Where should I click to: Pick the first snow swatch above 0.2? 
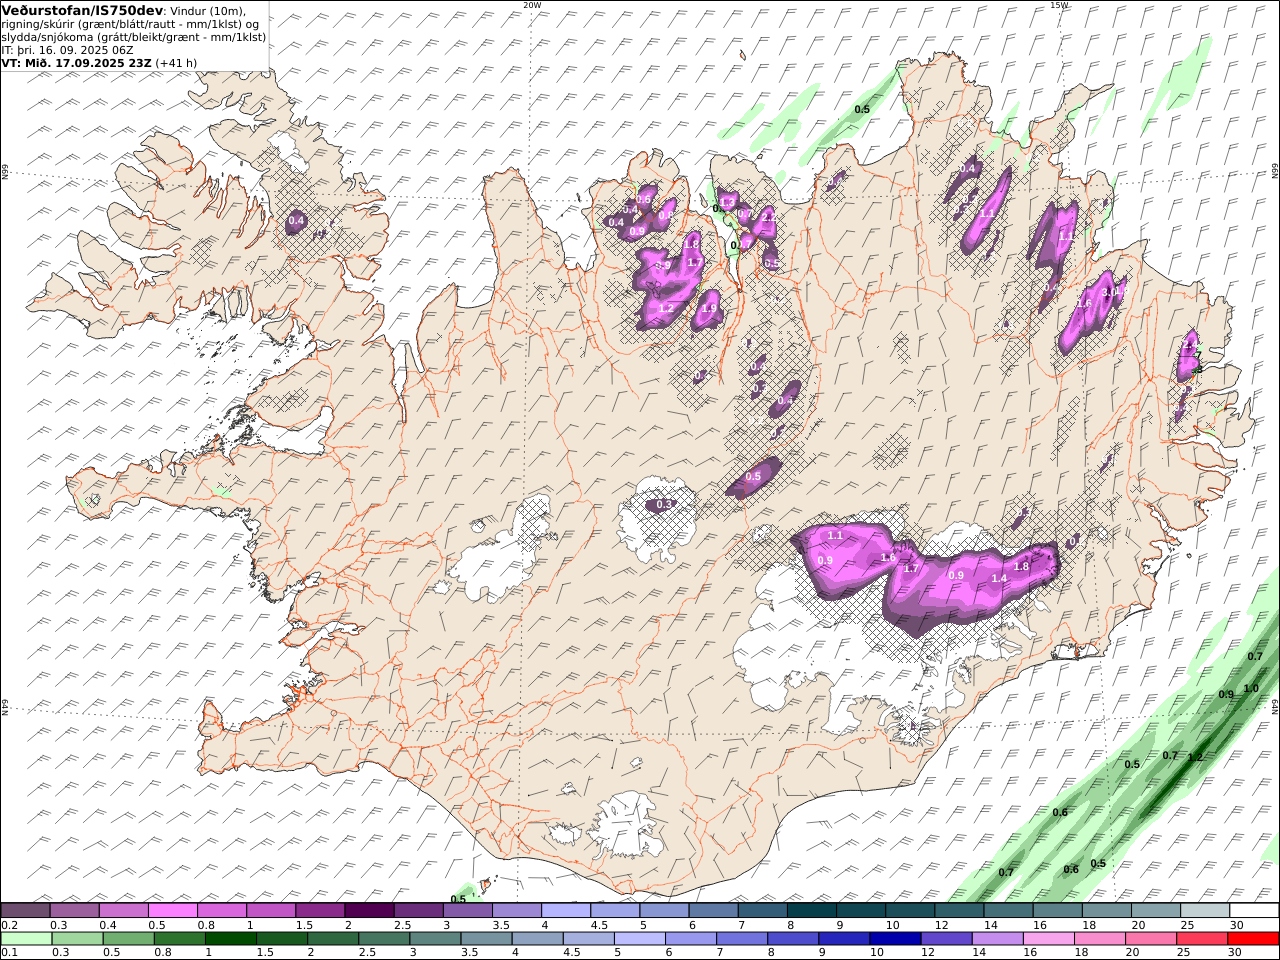pos(26,911)
